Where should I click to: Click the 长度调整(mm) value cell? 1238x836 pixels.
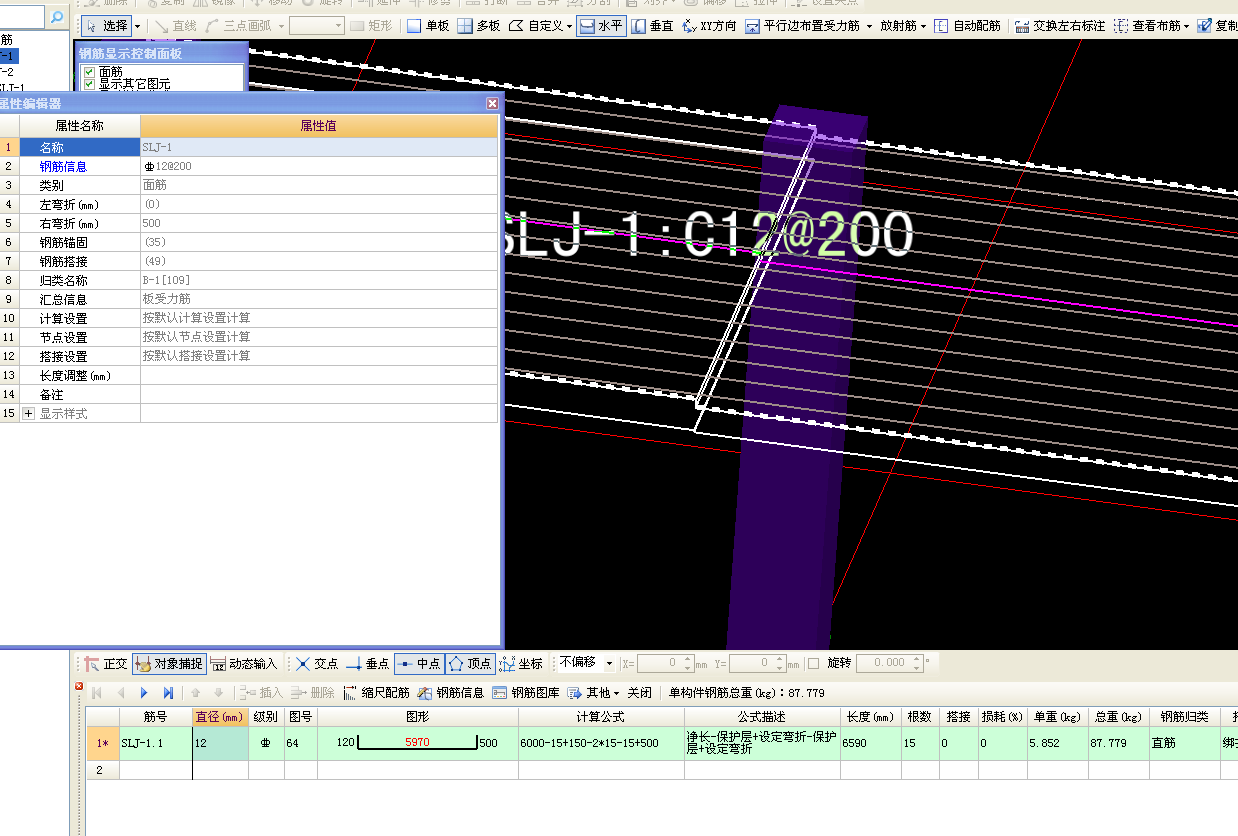pyautogui.click(x=319, y=375)
